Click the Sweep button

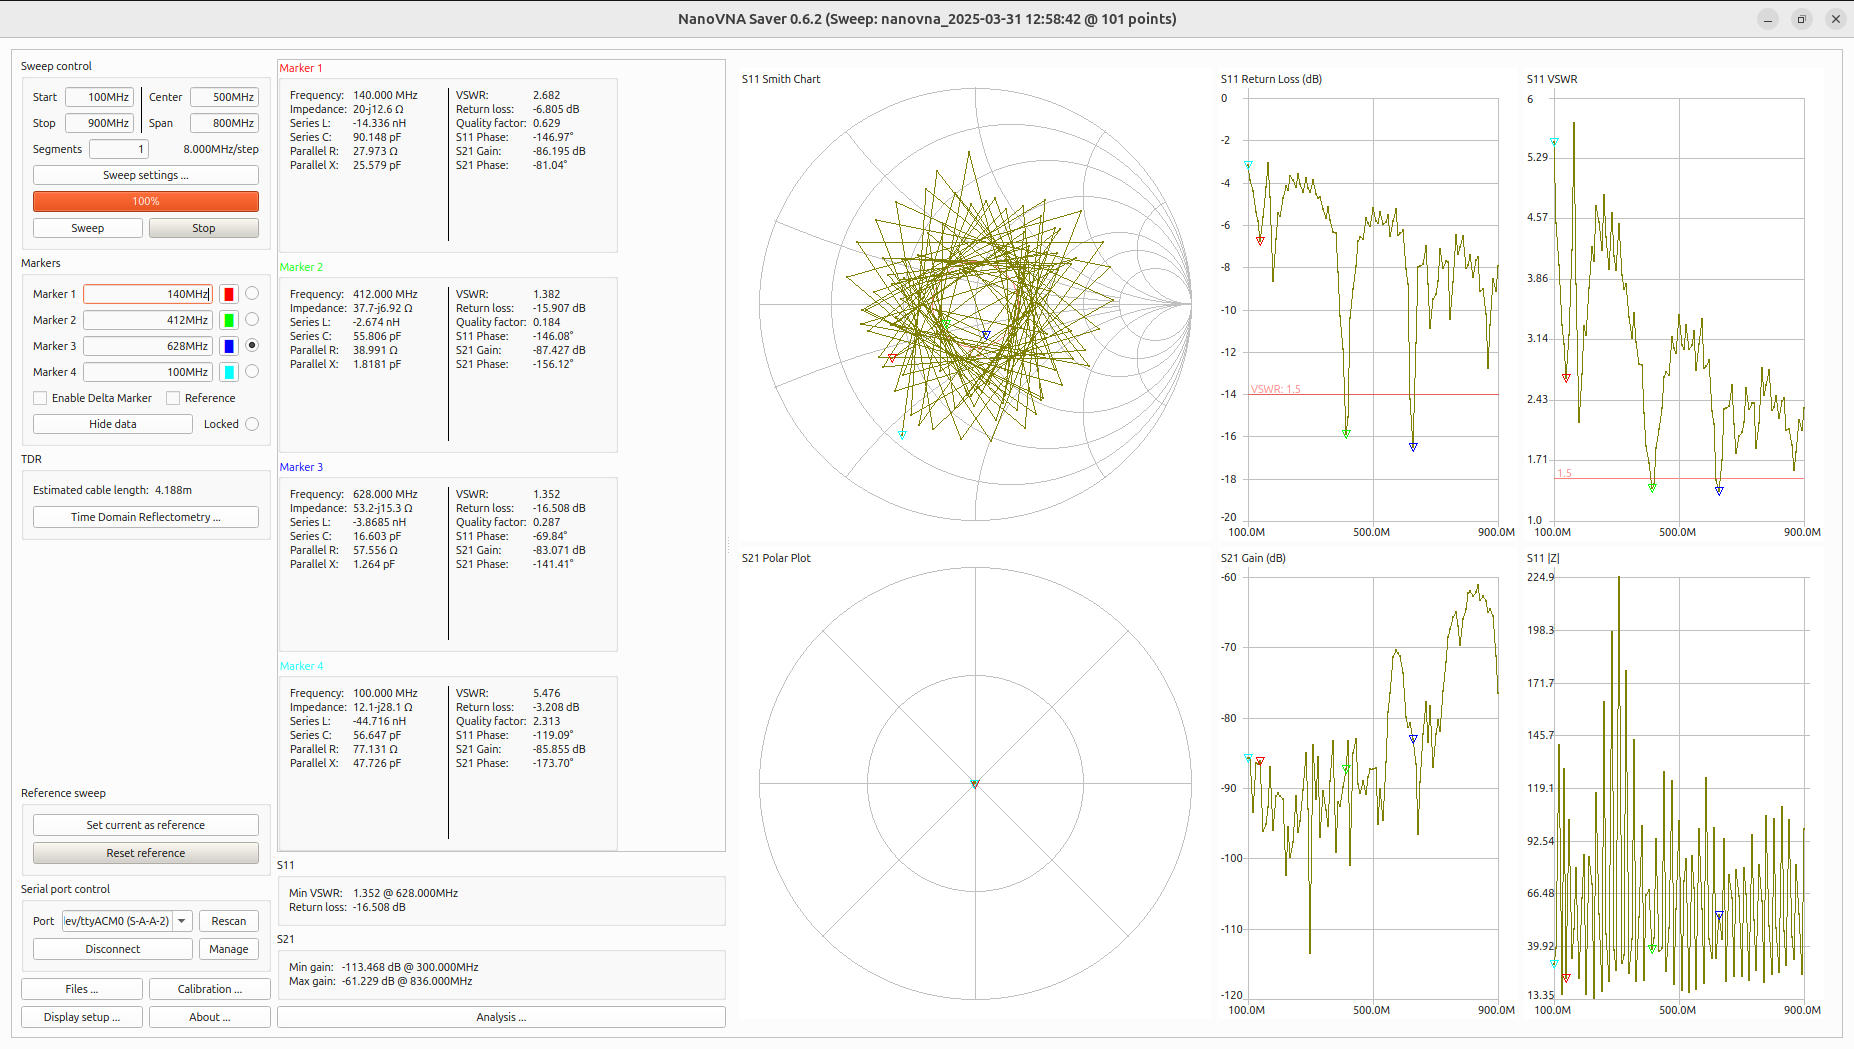click(88, 228)
